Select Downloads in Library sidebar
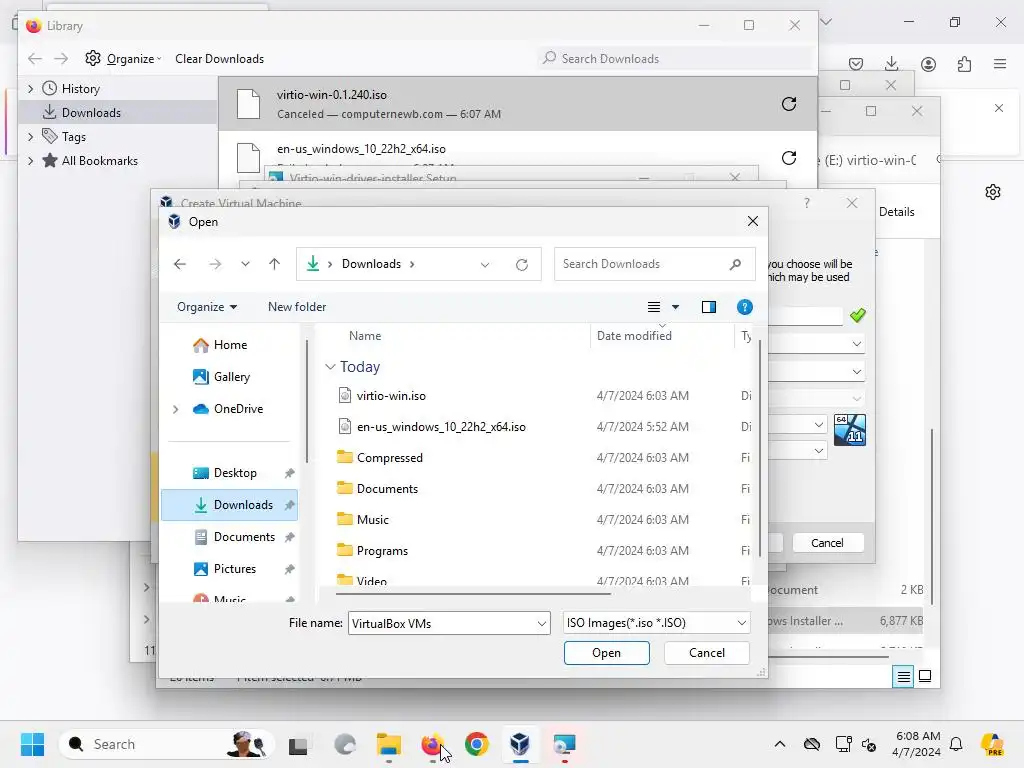Screen dimensions: 1024x768 tap(91, 113)
